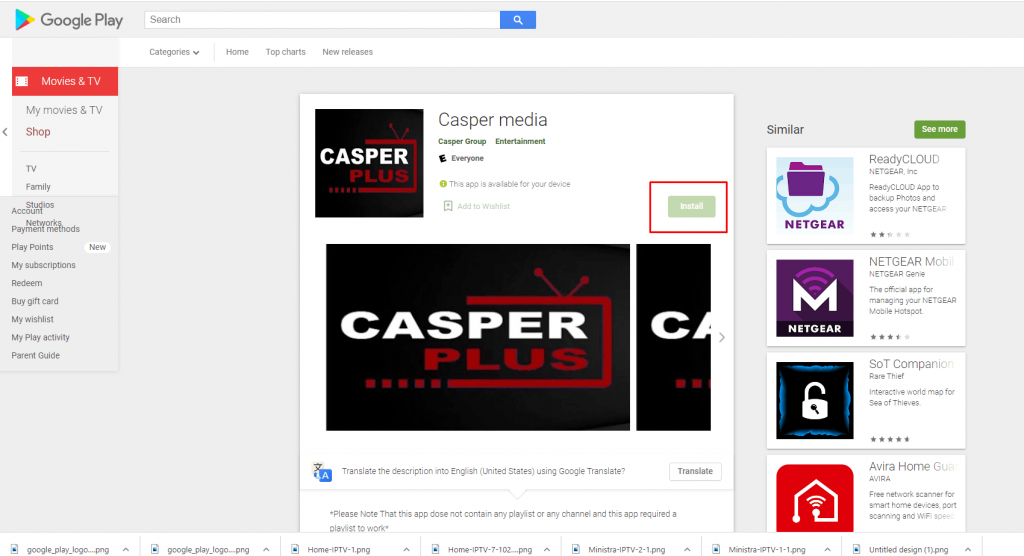This screenshot has height=556, width=1024.
Task: Click the Everyone content rating icon
Action: [443, 158]
